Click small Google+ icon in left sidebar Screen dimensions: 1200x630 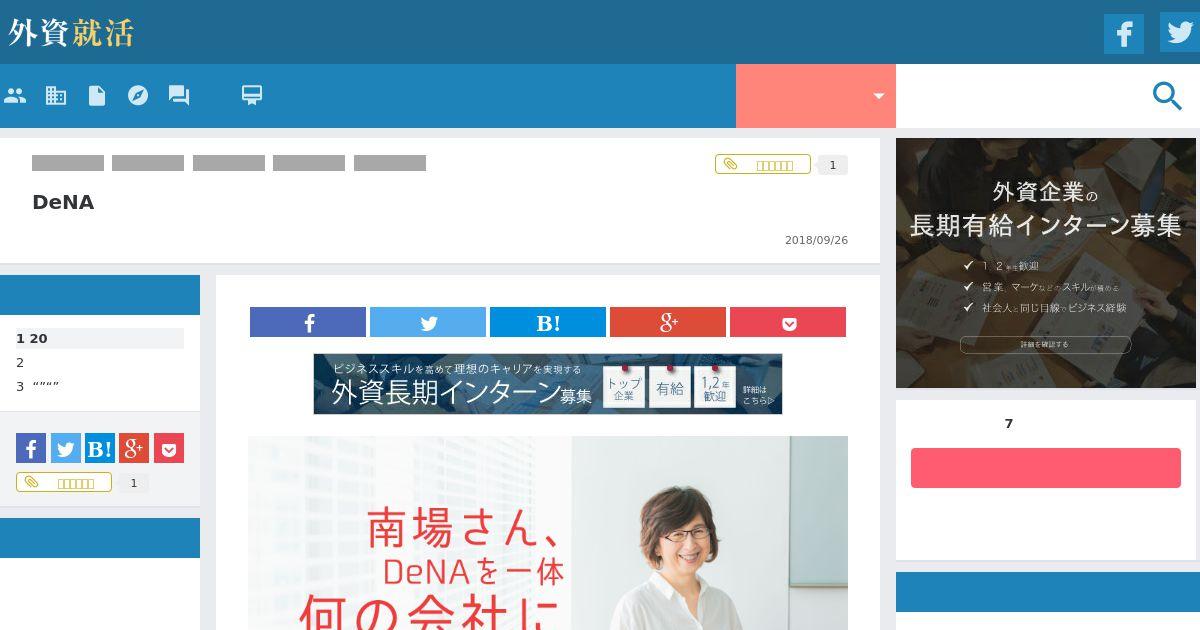click(134, 448)
